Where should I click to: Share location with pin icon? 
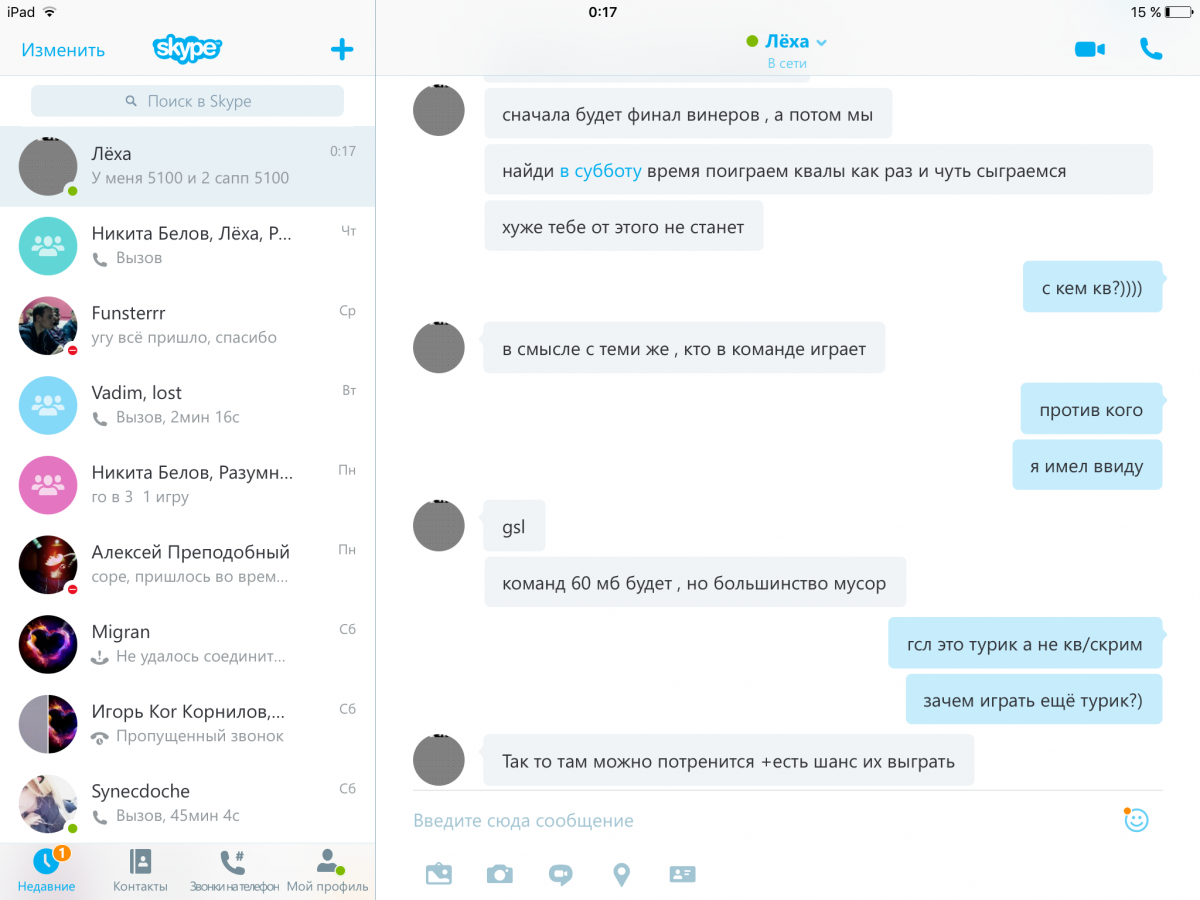point(622,875)
